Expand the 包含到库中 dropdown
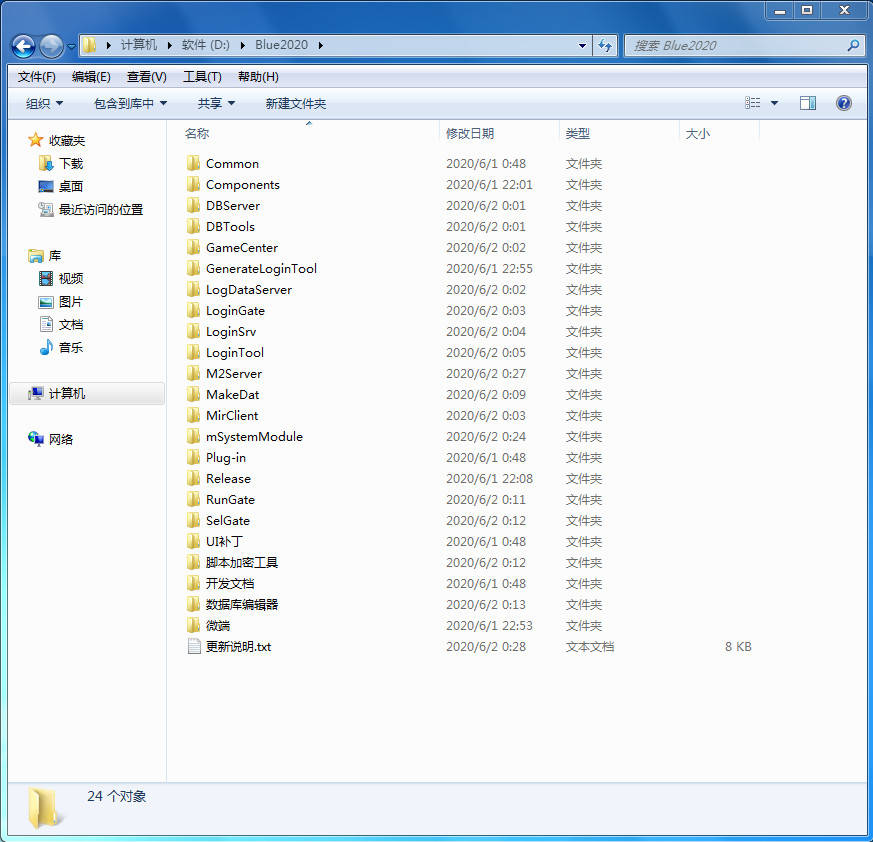 click(x=130, y=104)
